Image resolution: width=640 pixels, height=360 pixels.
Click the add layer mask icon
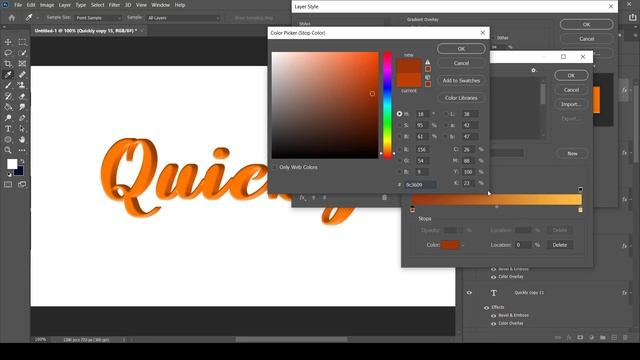[580, 338]
